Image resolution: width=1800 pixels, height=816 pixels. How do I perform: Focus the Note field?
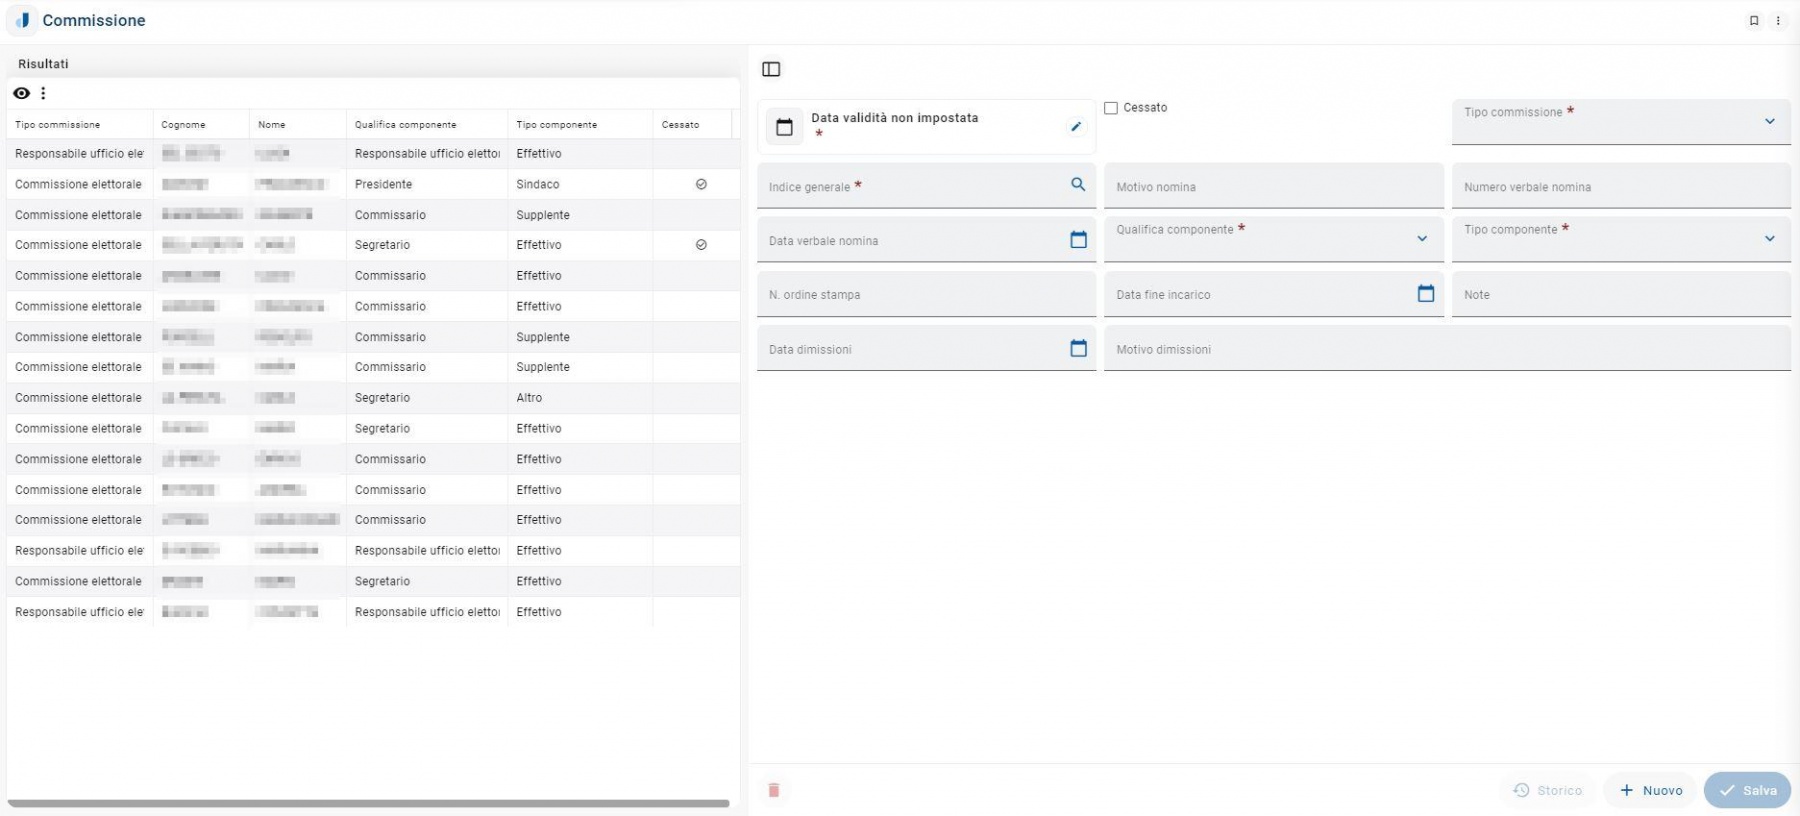[x=1621, y=294]
